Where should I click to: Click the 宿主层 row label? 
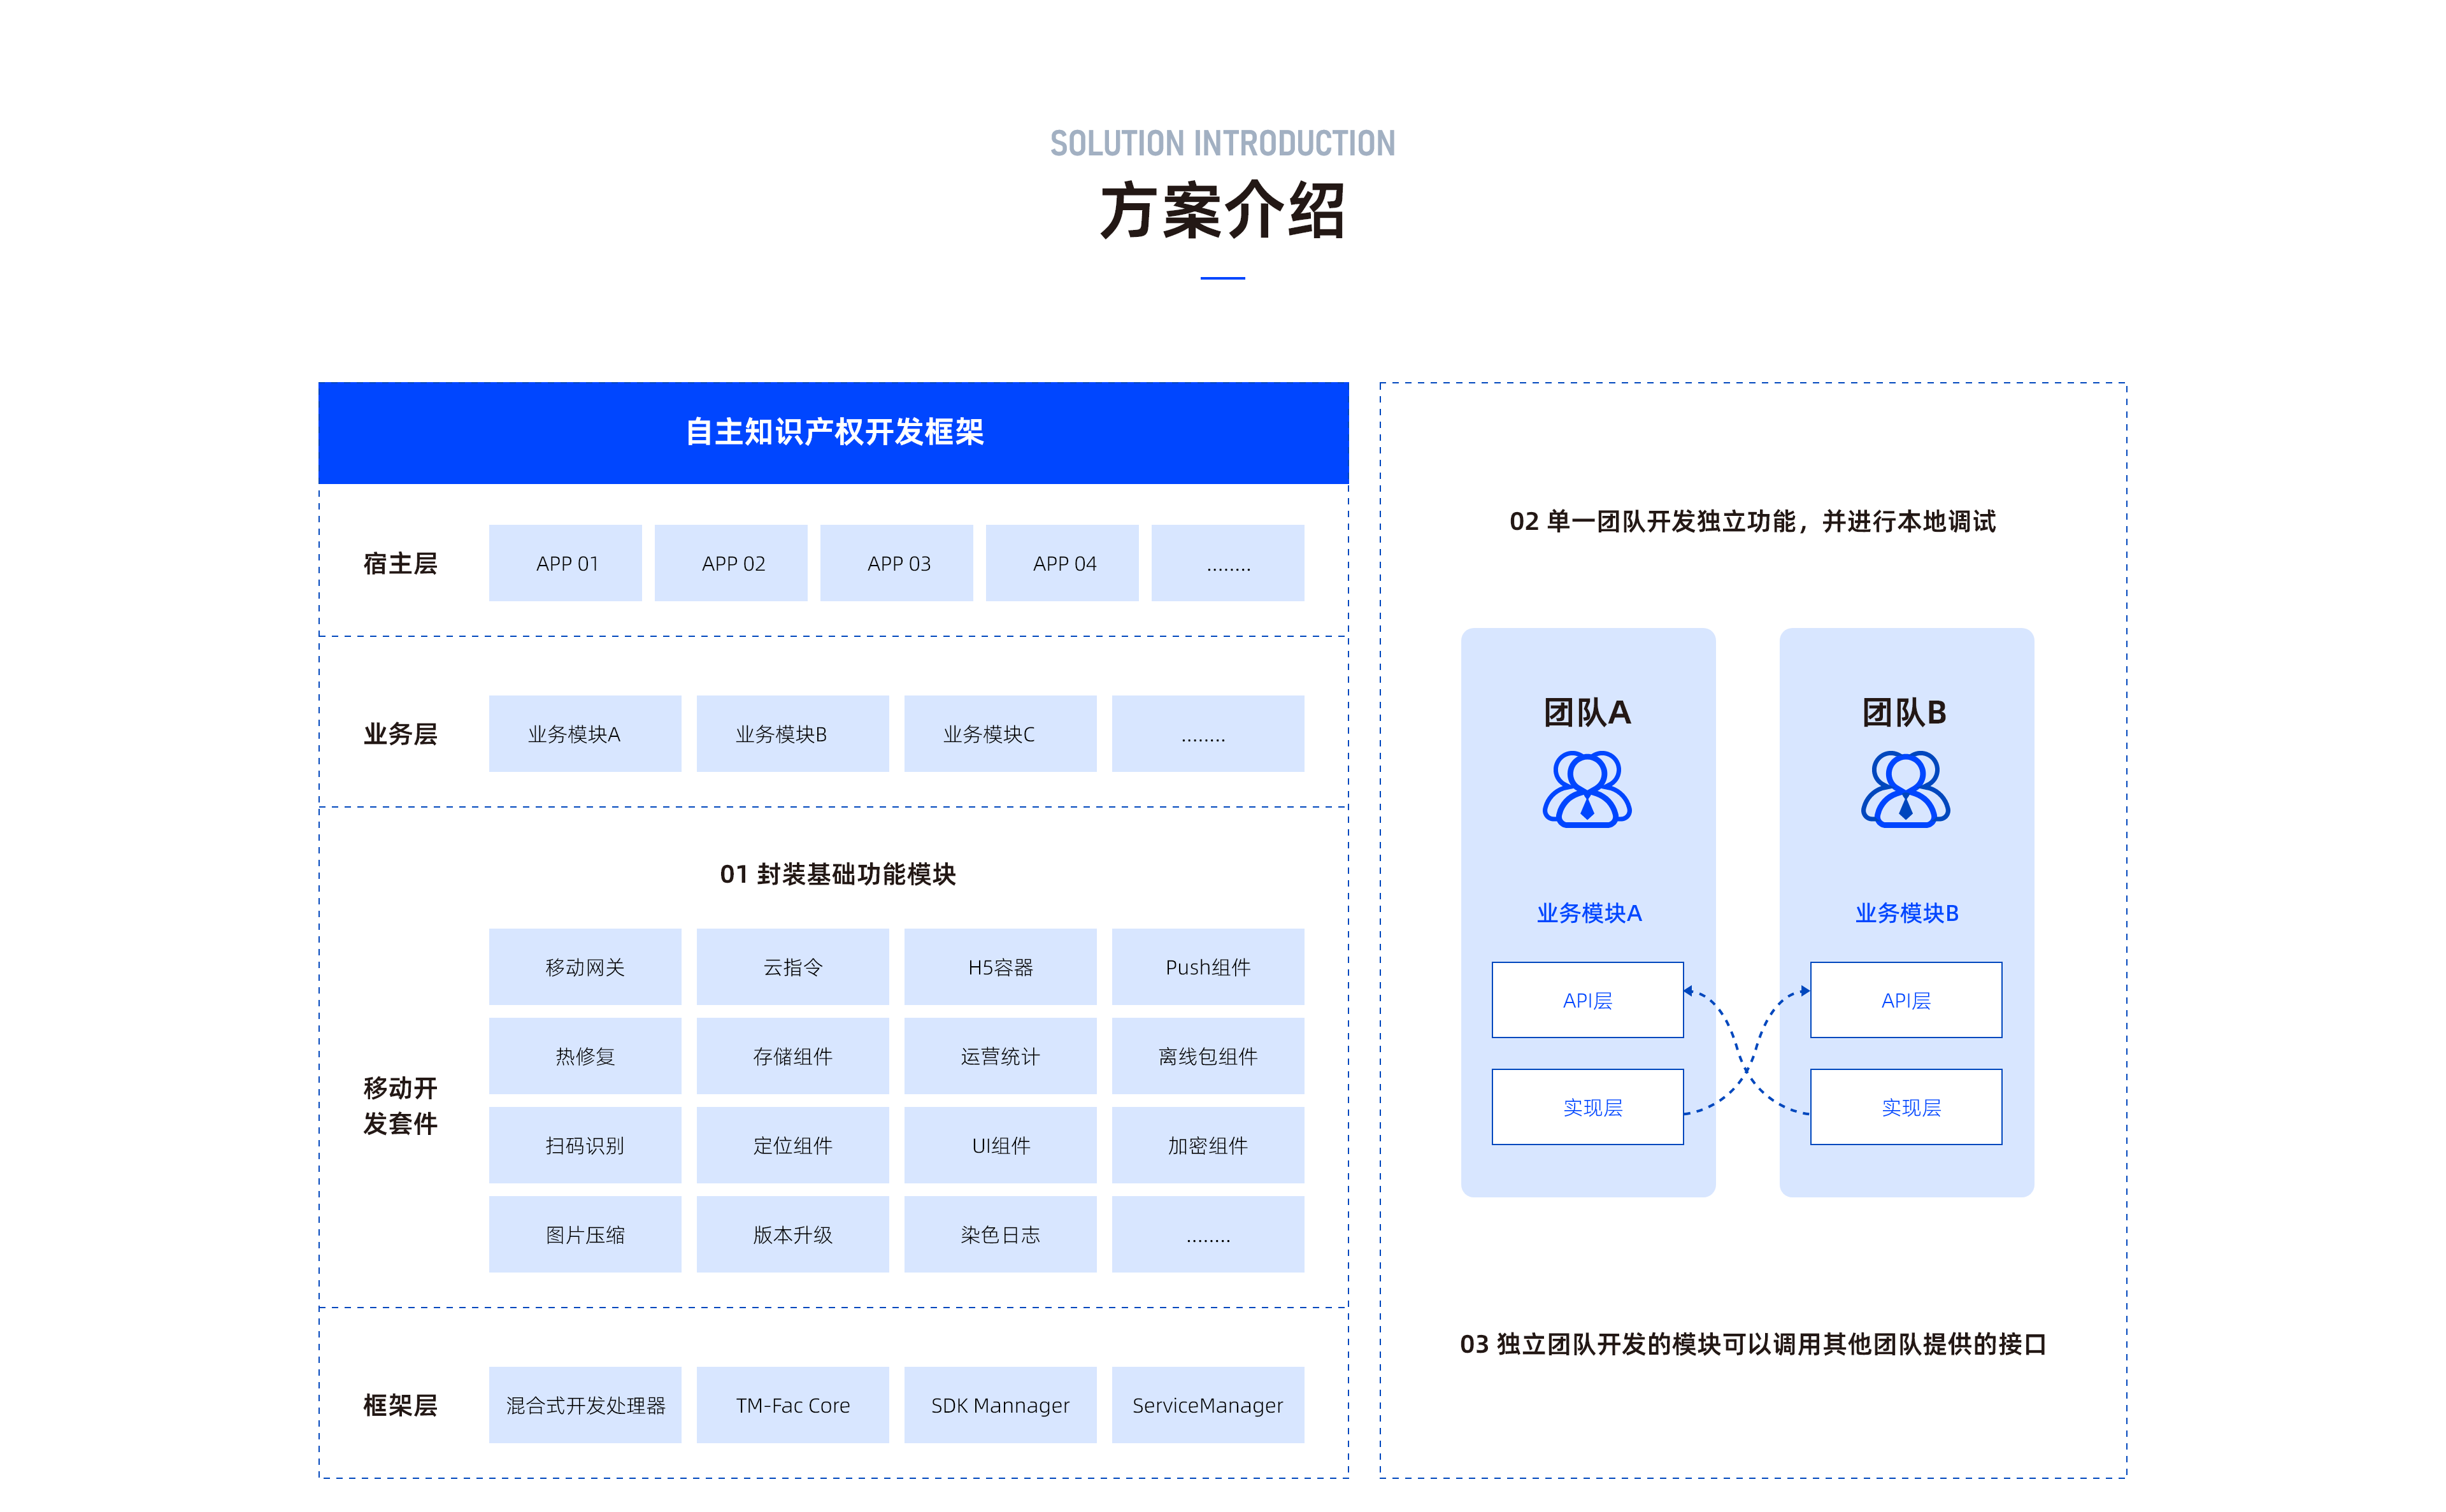point(400,564)
